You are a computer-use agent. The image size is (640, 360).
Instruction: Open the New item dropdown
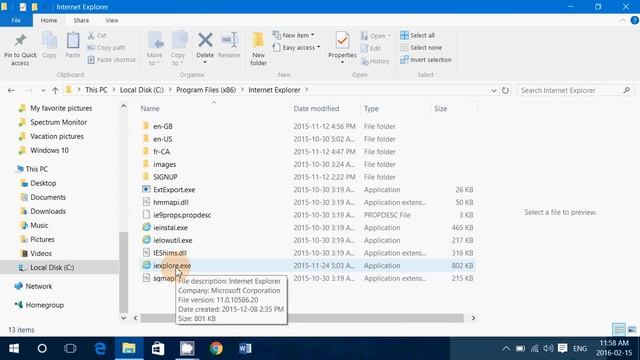pos(293,36)
